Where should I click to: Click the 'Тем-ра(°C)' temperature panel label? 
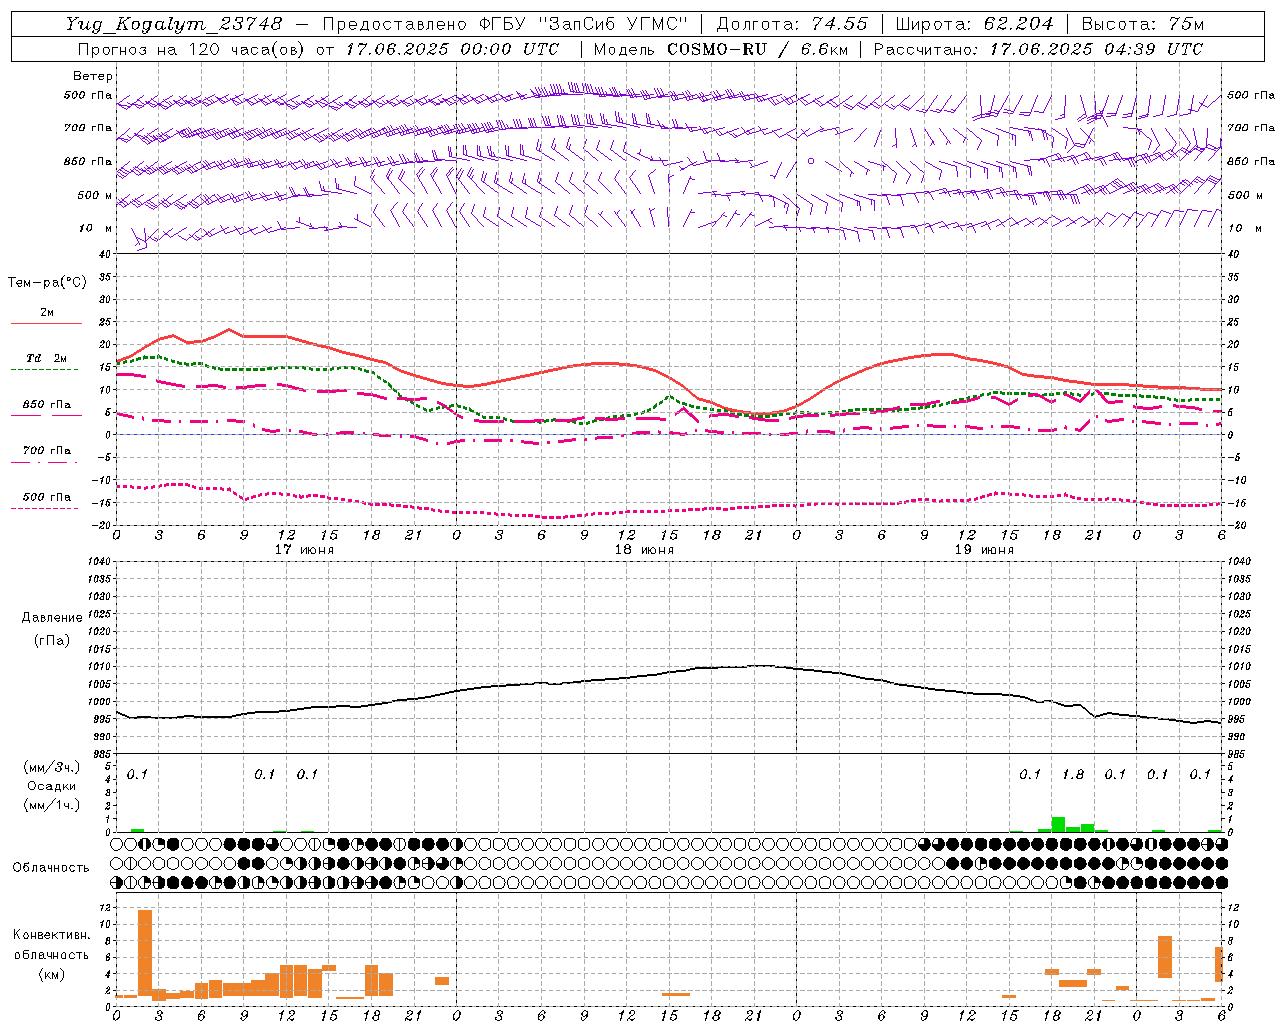point(47,282)
